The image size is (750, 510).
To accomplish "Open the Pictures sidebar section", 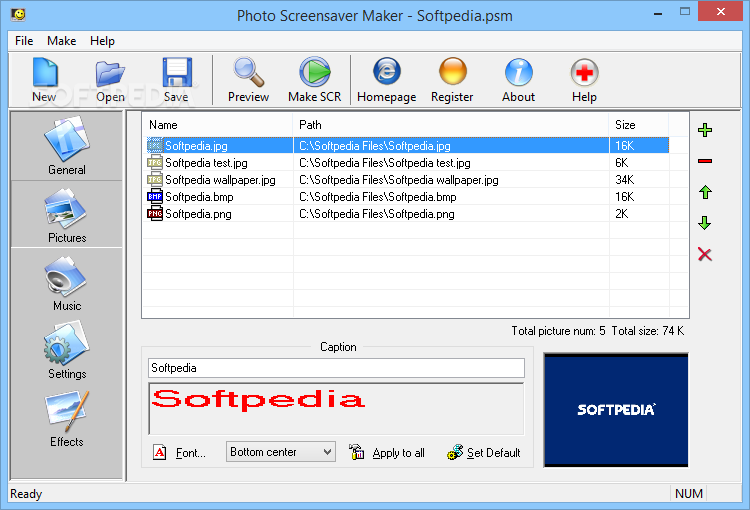I will click(x=67, y=215).
